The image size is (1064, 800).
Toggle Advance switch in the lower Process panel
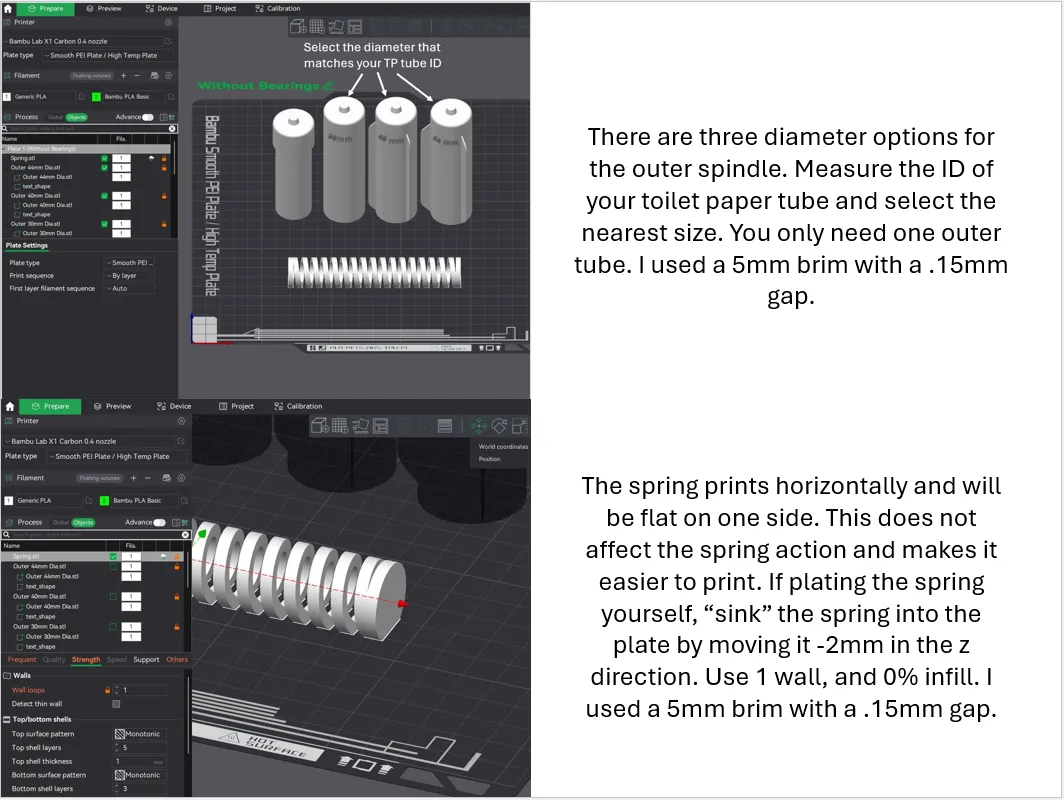coord(159,522)
